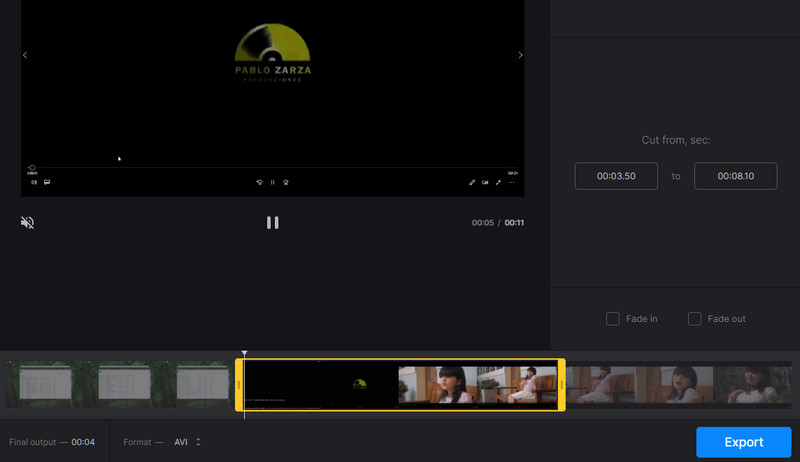Click the left arrow on the video preview
This screenshot has width=800, height=462.
pyautogui.click(x=25, y=56)
